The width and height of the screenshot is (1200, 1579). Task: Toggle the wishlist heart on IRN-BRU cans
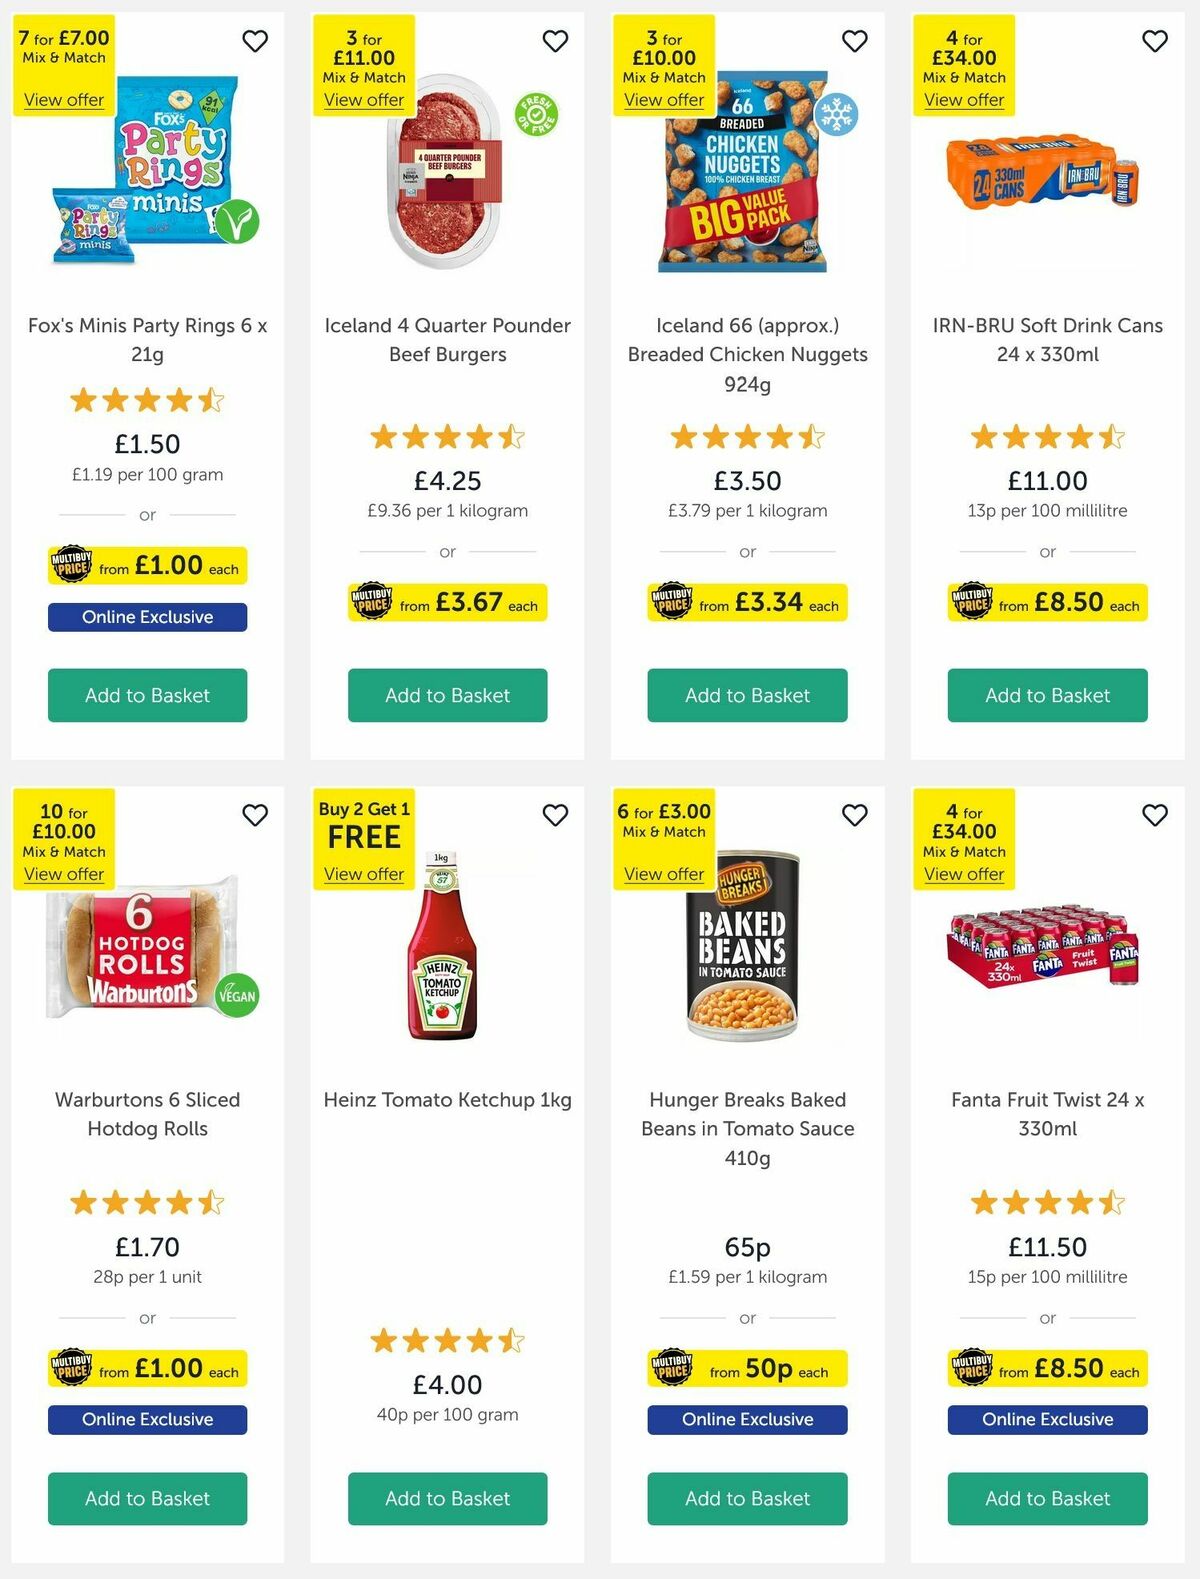(1155, 41)
